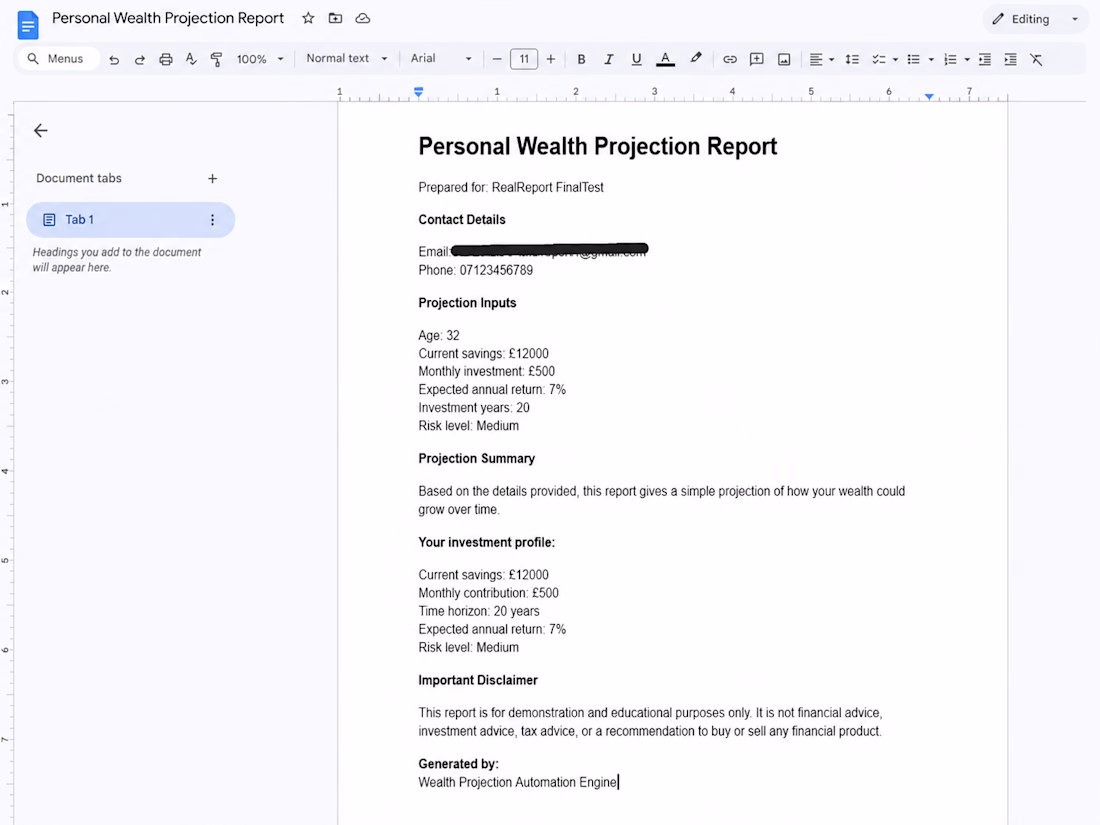Image resolution: width=1100 pixels, height=825 pixels.
Task: Click Wealth Projection Automation Engine text
Action: click(x=518, y=782)
